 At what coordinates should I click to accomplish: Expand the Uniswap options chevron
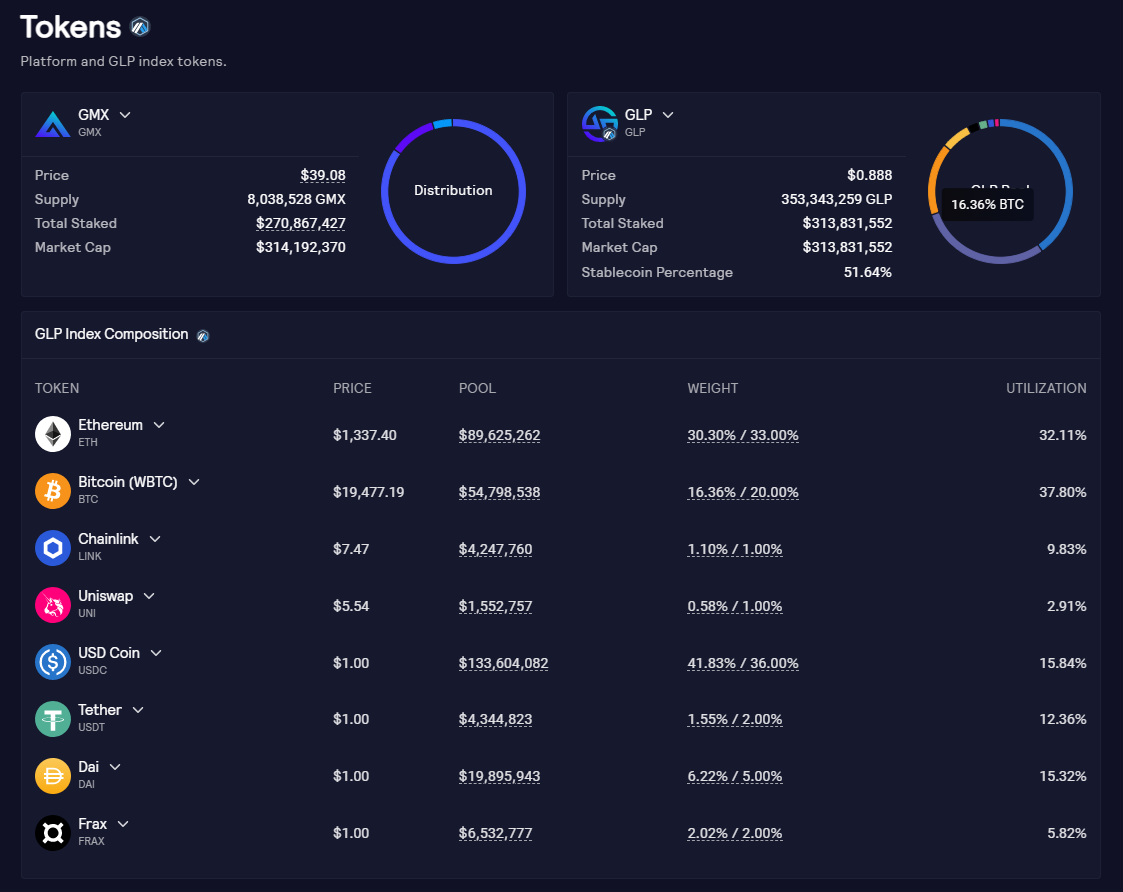(x=149, y=596)
